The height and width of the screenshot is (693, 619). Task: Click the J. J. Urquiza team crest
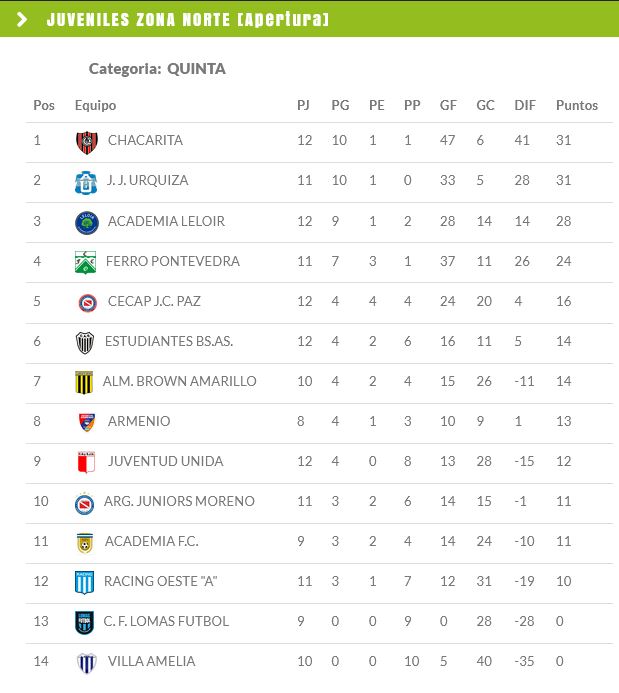[87, 181]
